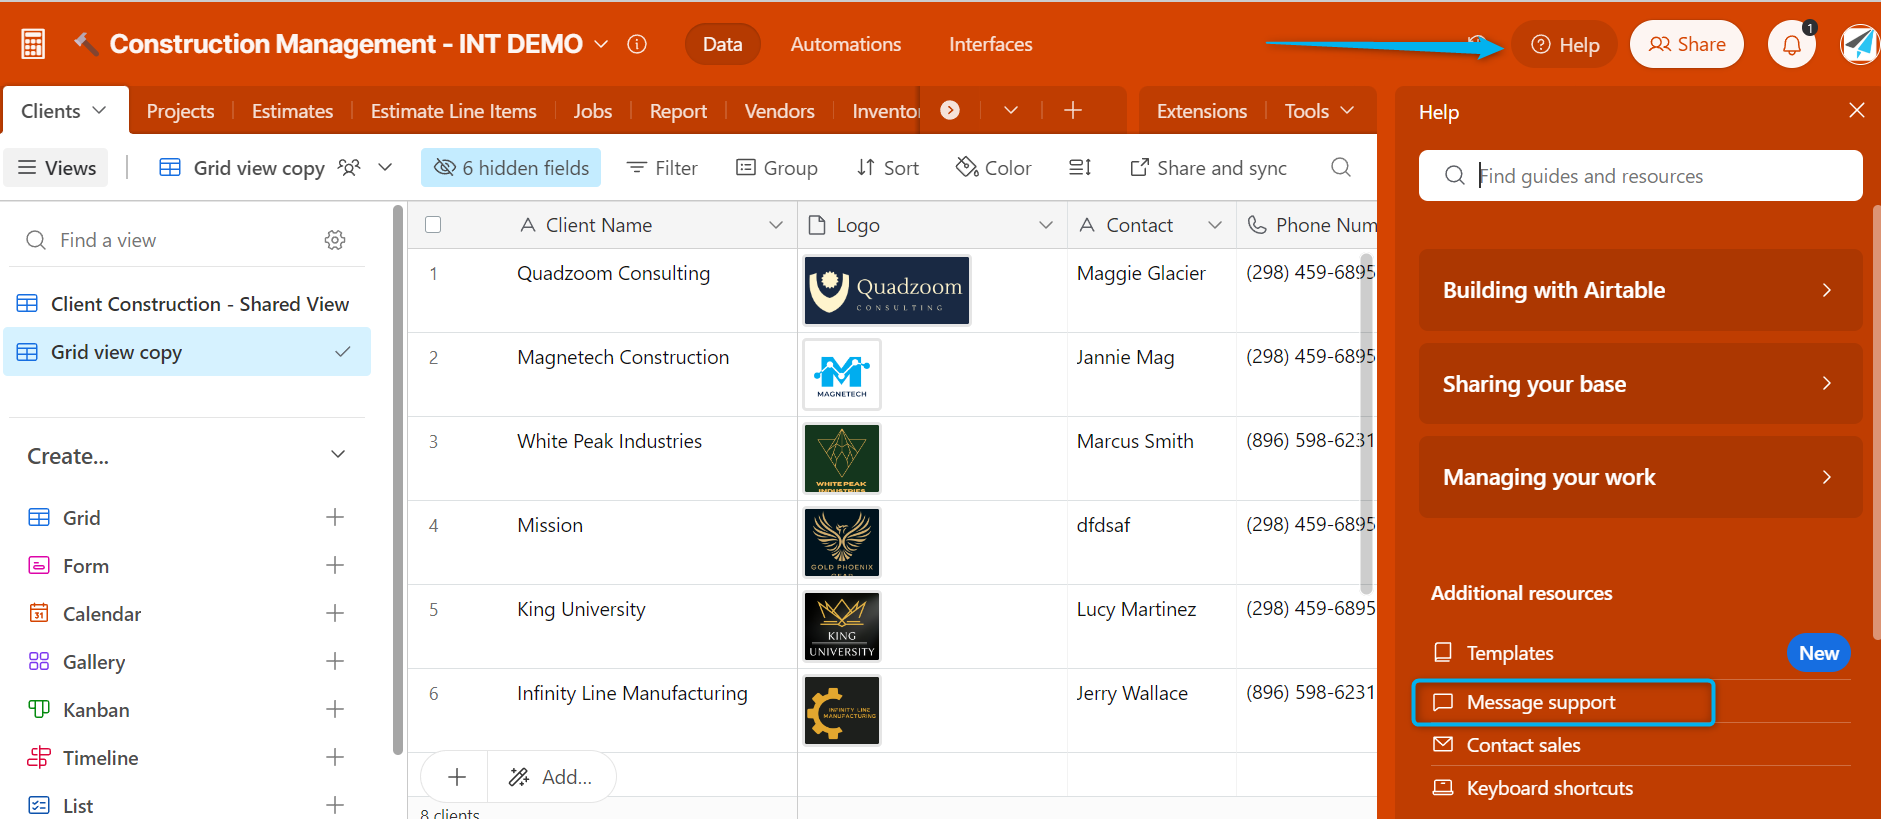Add a new Kanban view
Image resolution: width=1881 pixels, height=819 pixels.
335,710
